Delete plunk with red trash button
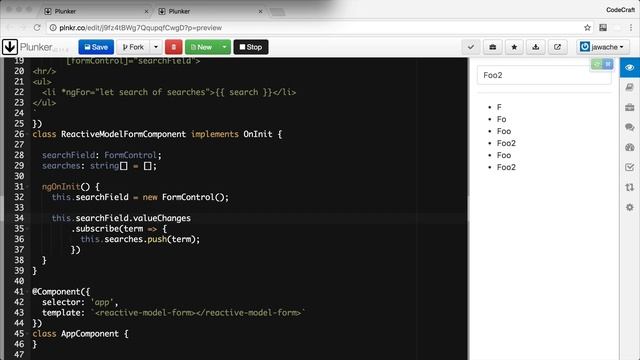 coord(173,47)
